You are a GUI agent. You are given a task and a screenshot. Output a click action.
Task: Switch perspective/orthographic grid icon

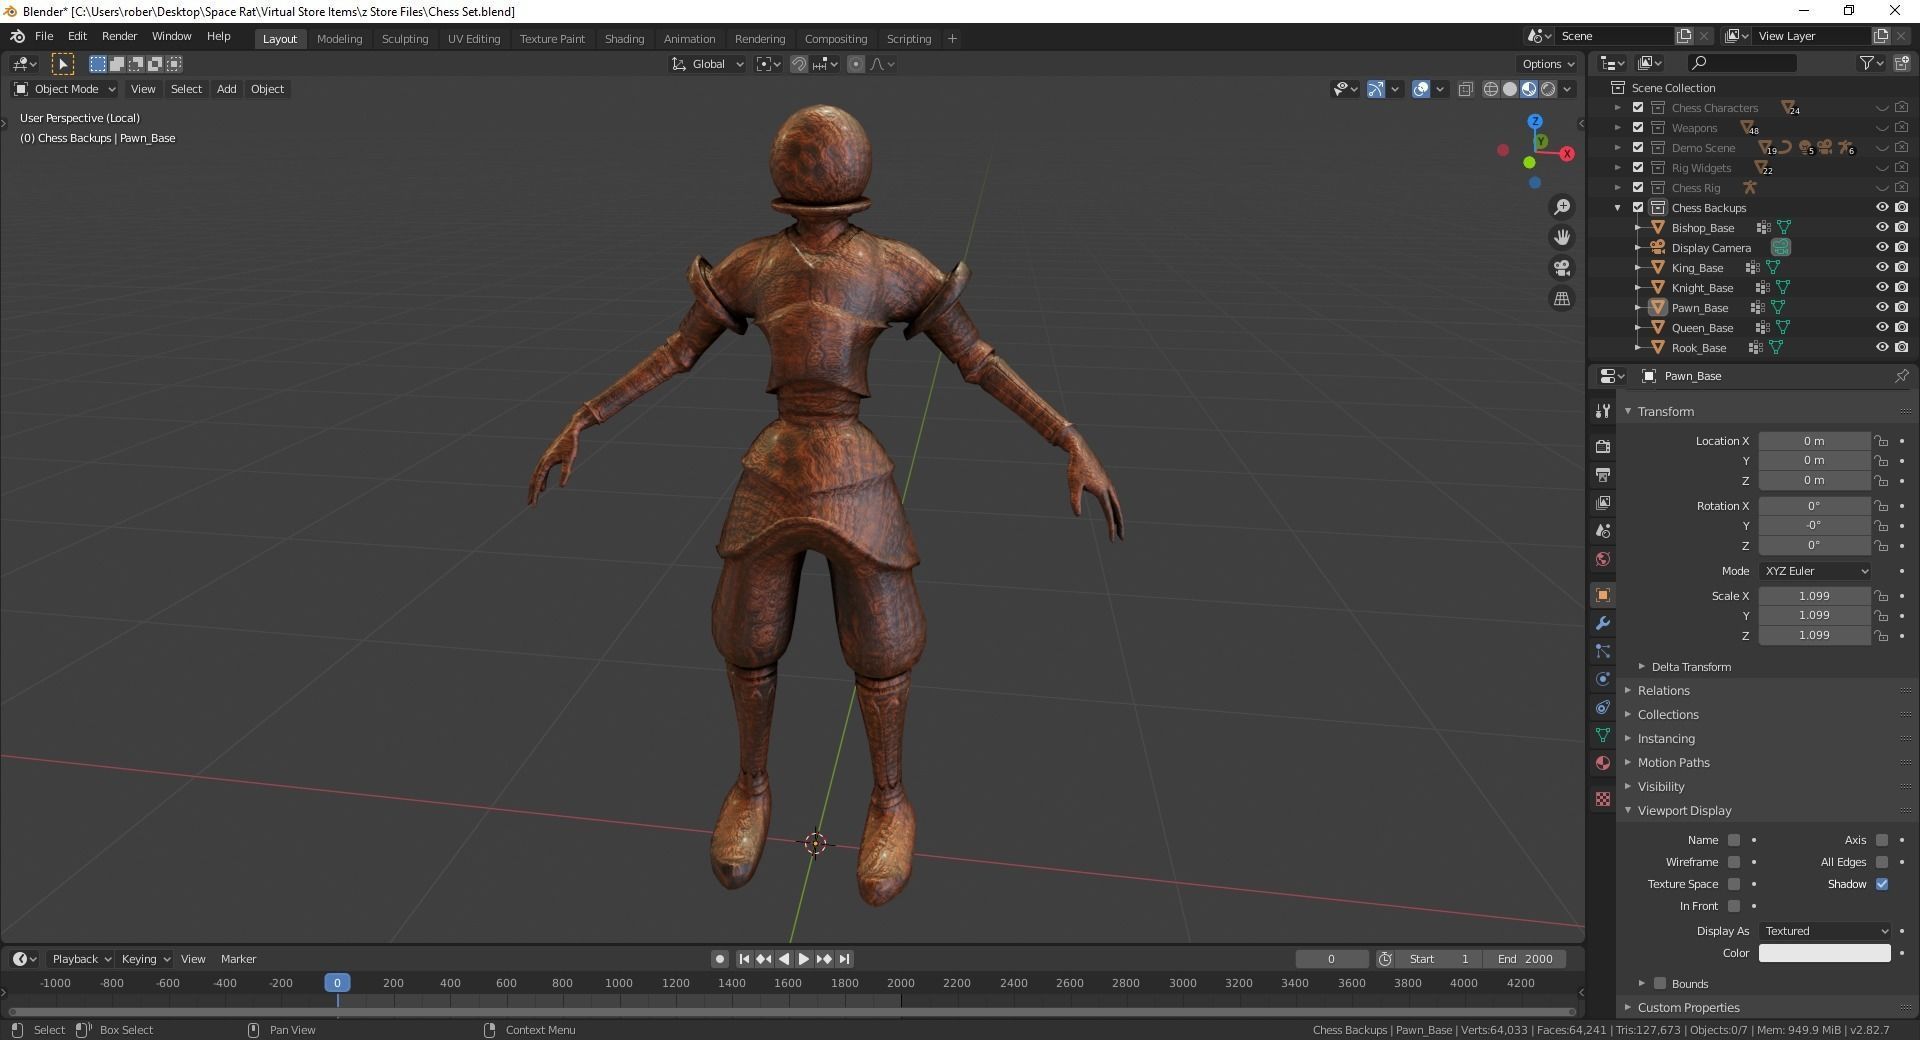click(x=1561, y=299)
